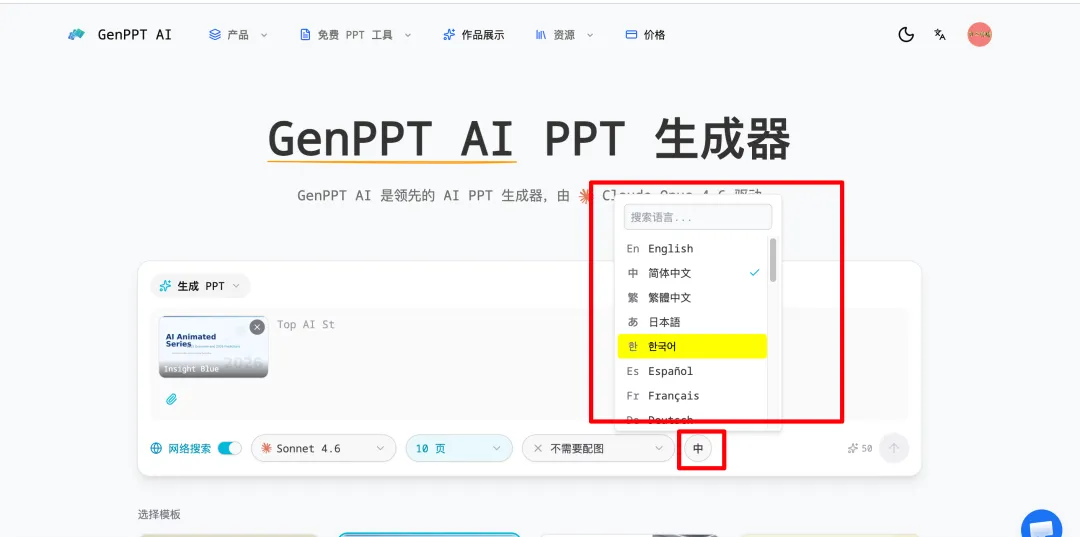Expand the 生成 PPT mode dropdown

[200, 286]
